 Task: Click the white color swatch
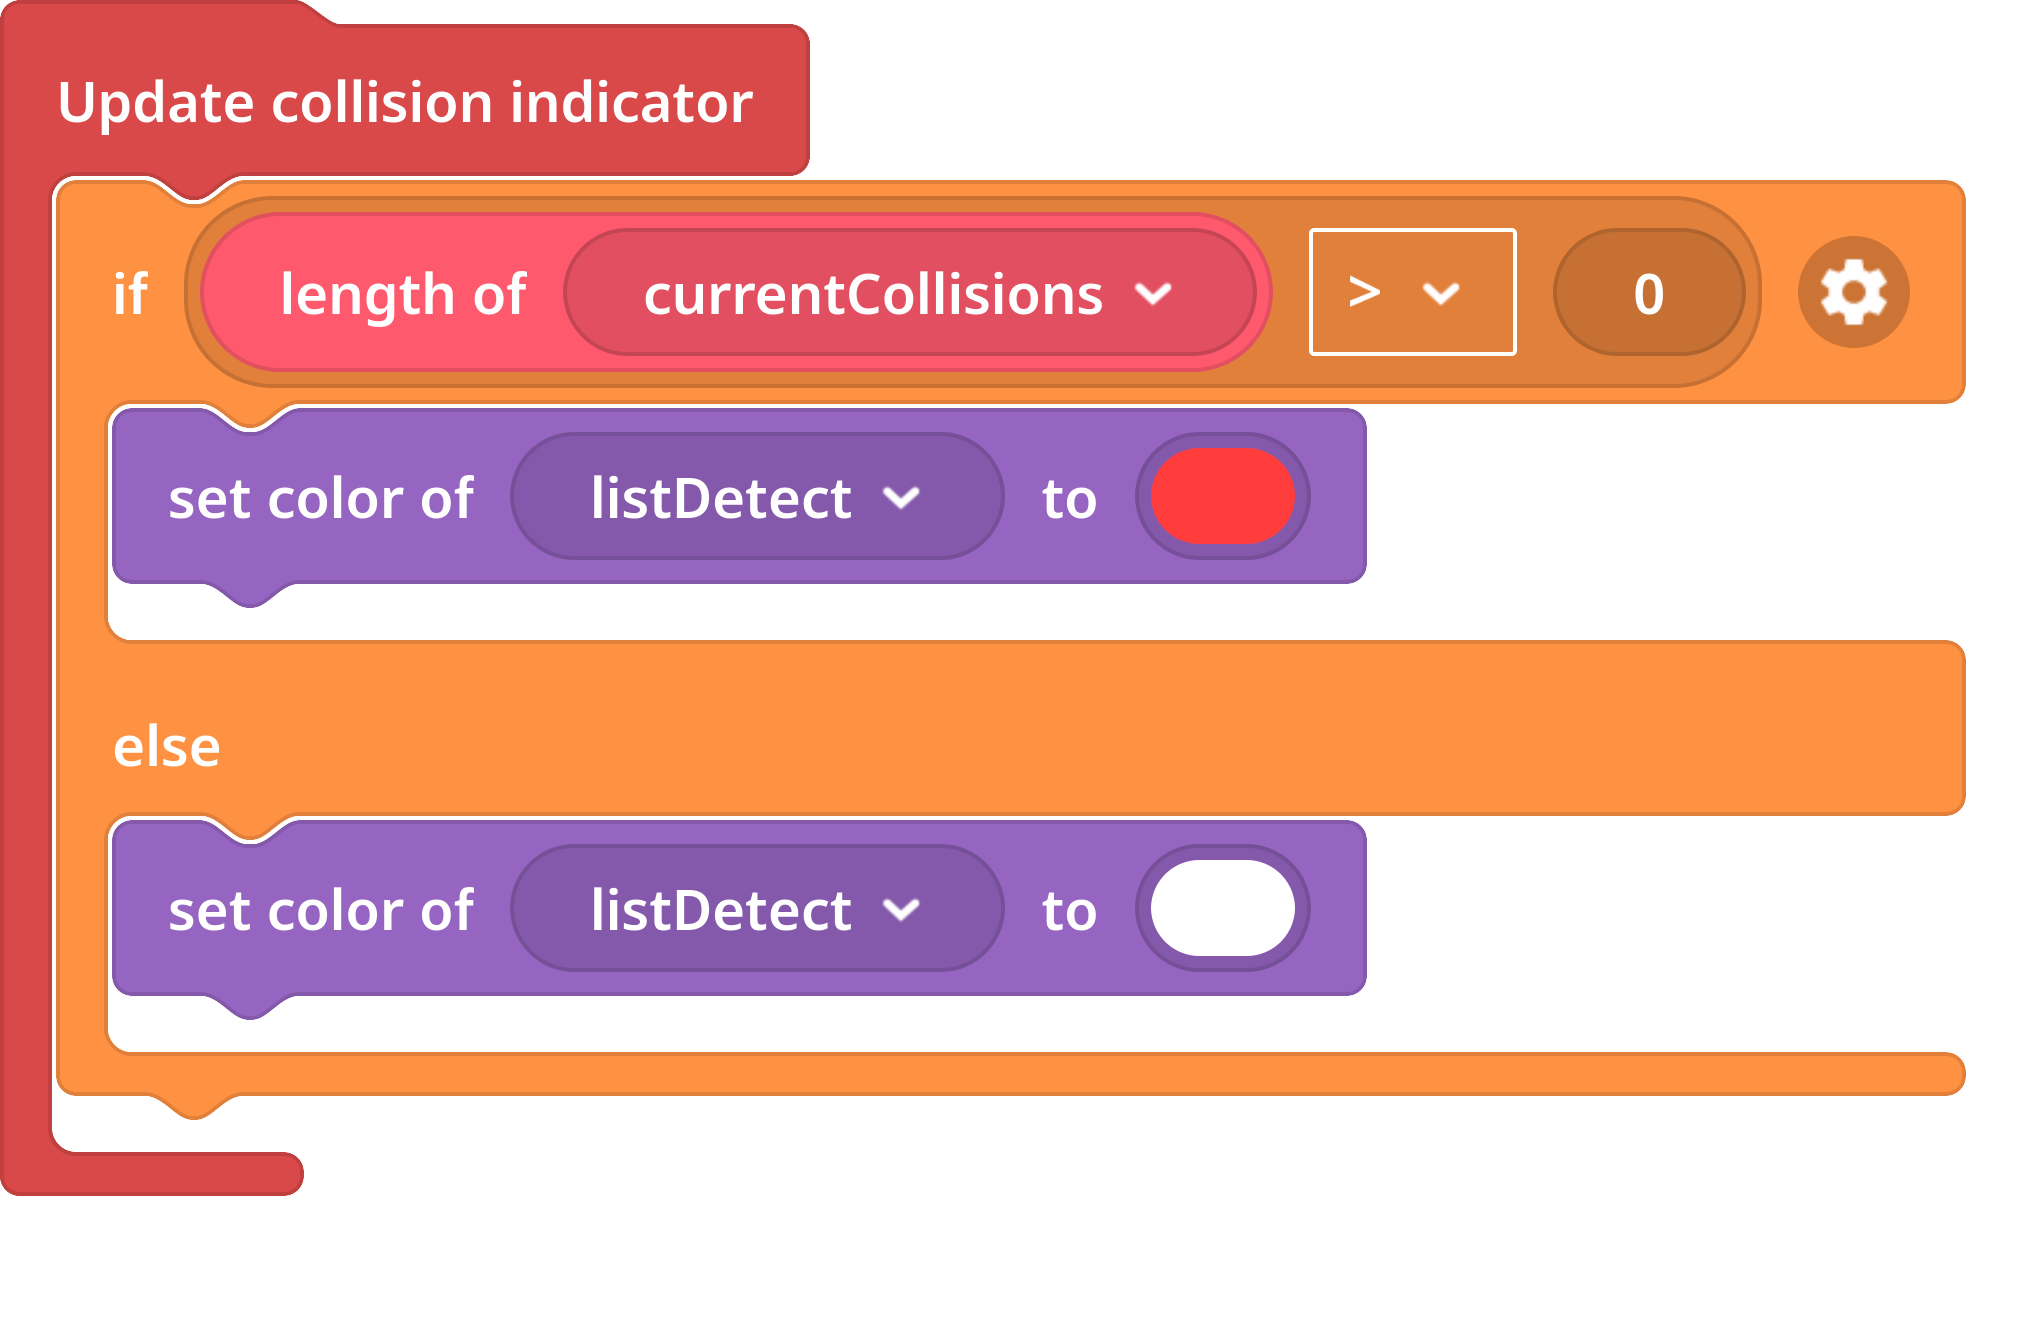click(1222, 908)
